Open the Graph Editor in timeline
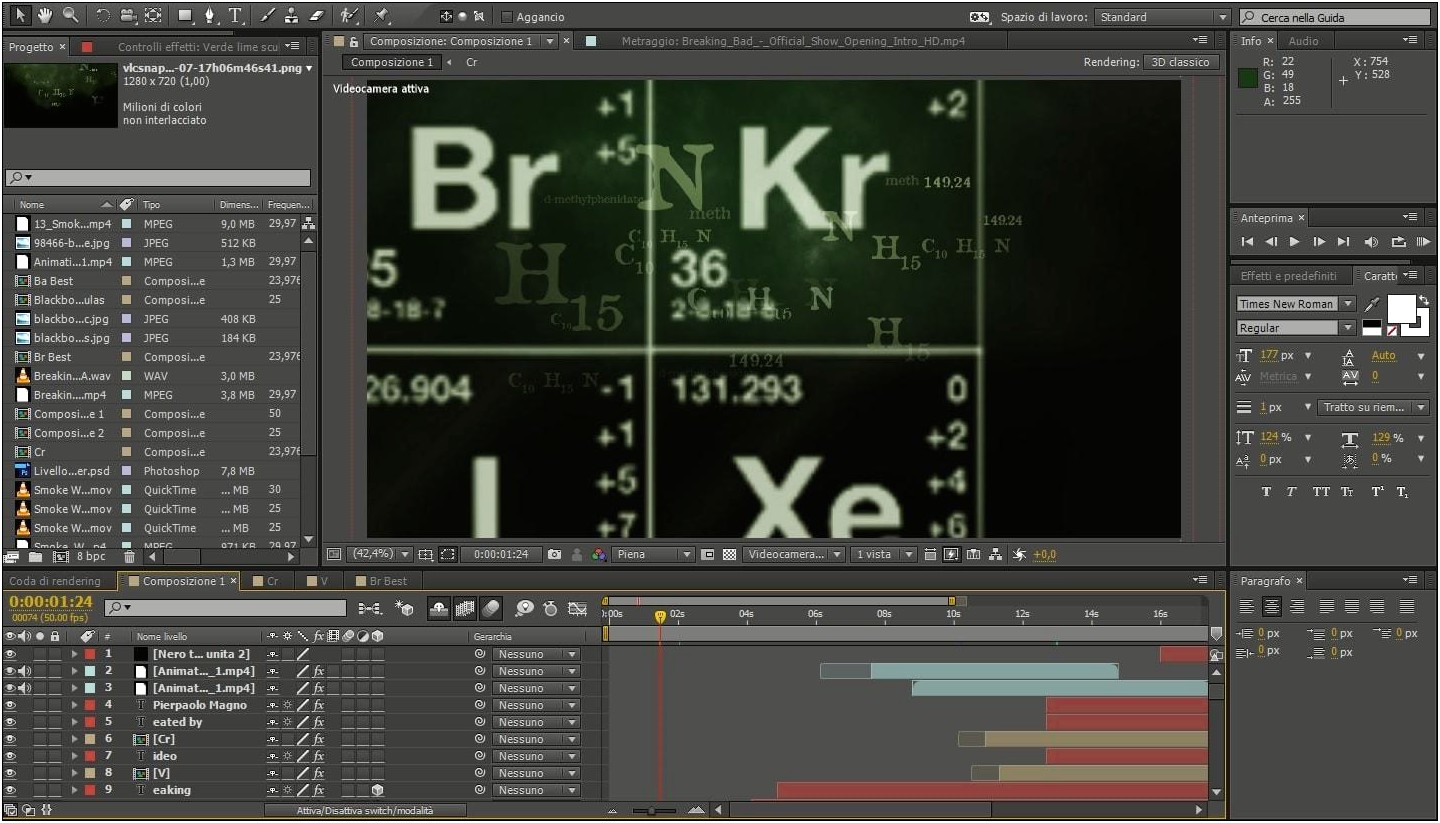Image resolution: width=1440 pixels, height=823 pixels. click(x=577, y=608)
